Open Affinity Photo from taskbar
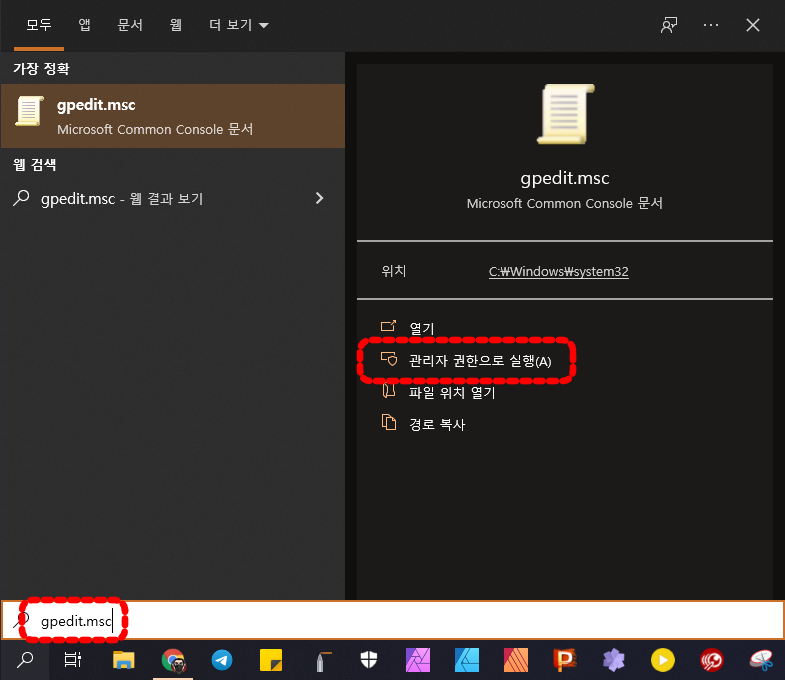Image resolution: width=785 pixels, height=680 pixels. (418, 660)
